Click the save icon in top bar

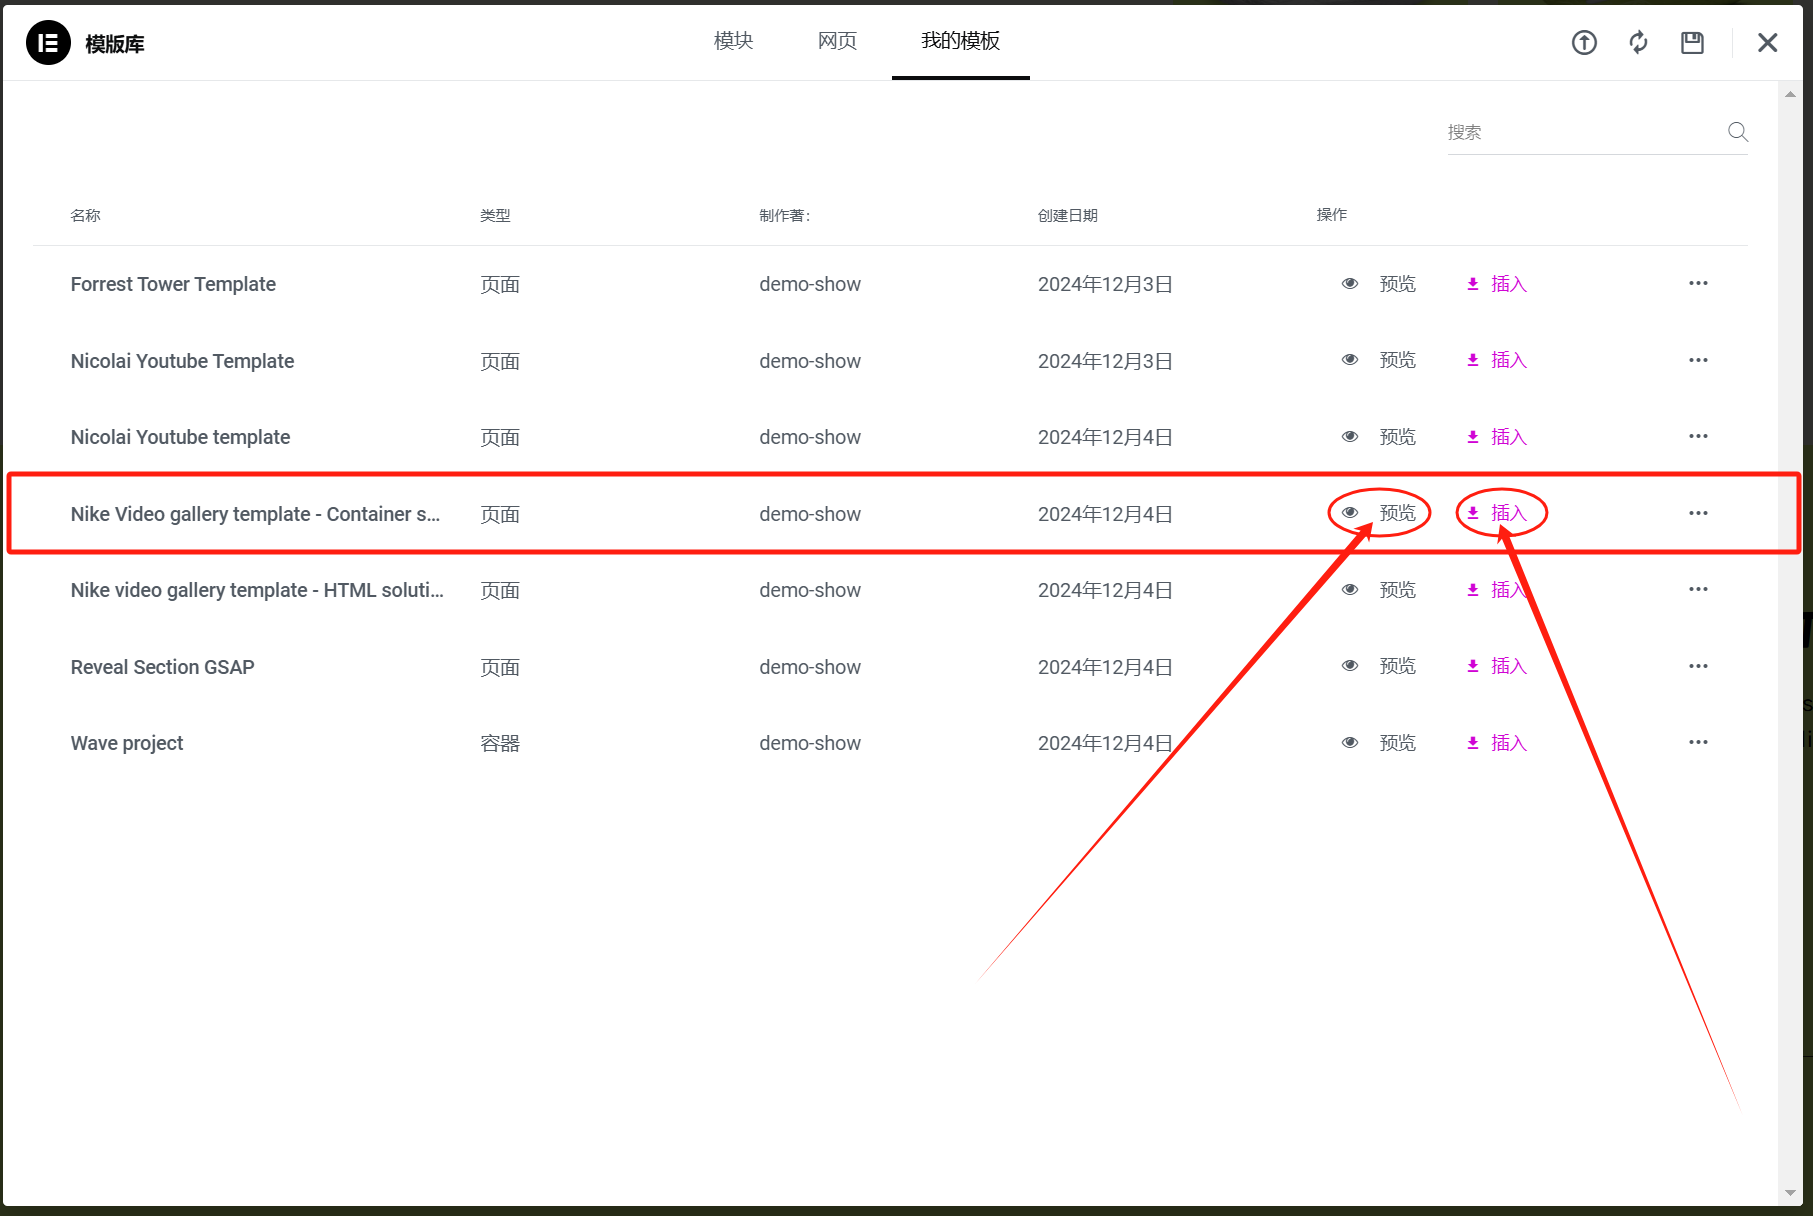pyautogui.click(x=1692, y=42)
